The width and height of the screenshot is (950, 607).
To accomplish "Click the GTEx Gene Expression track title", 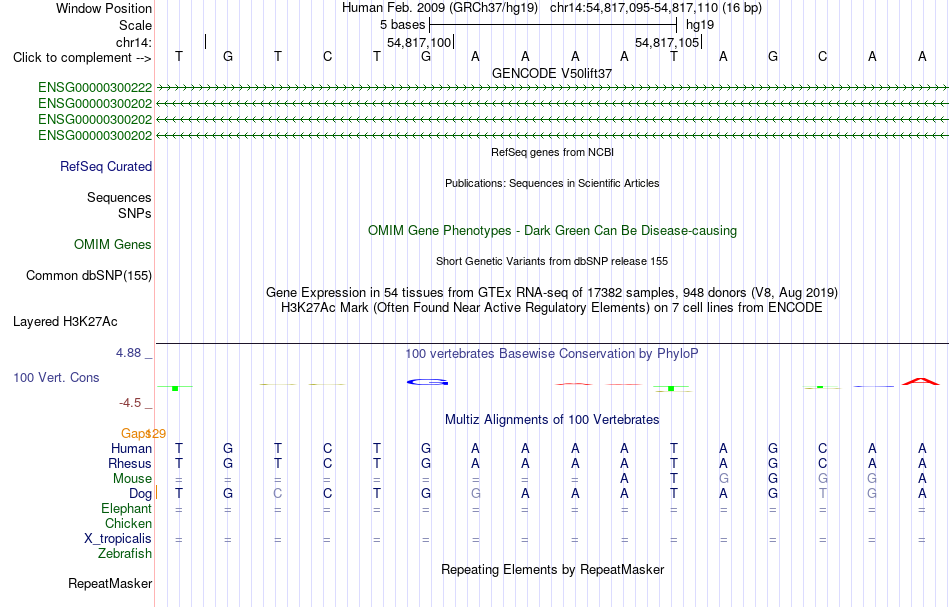I will point(552,293).
